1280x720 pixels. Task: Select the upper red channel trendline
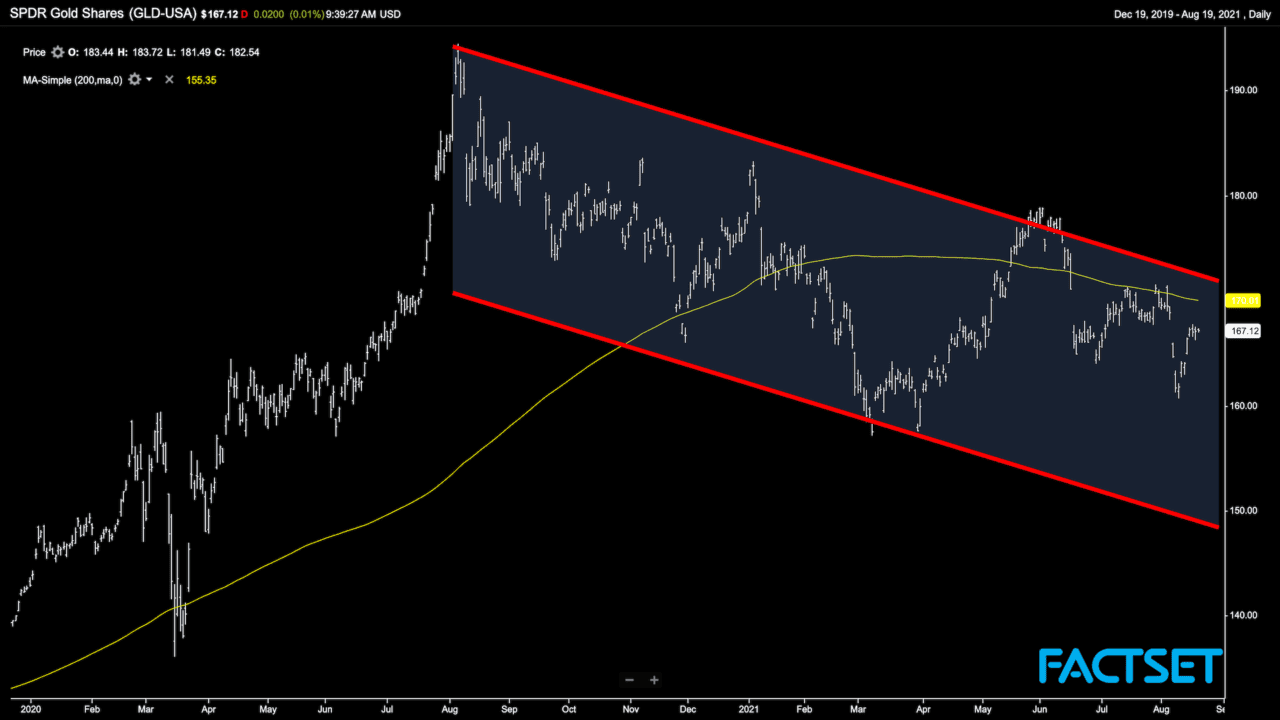point(840,163)
